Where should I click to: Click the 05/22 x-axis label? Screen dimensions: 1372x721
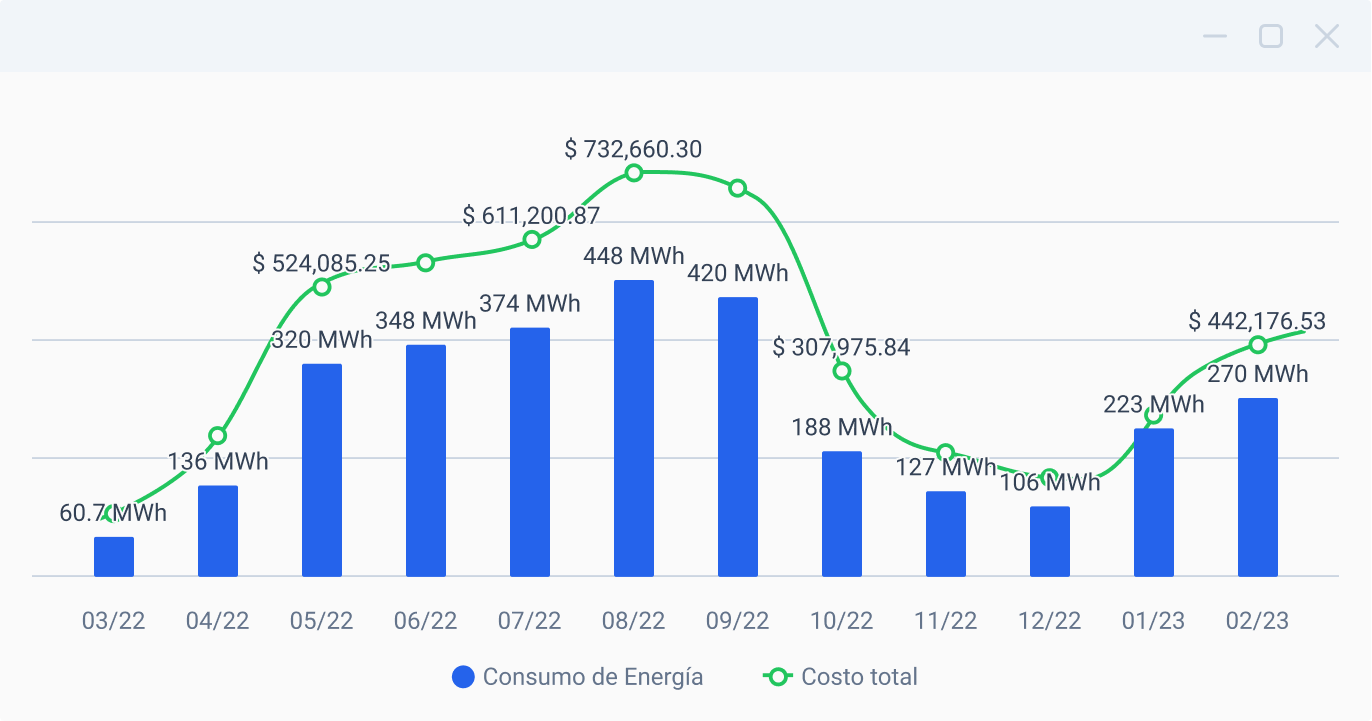(322, 621)
